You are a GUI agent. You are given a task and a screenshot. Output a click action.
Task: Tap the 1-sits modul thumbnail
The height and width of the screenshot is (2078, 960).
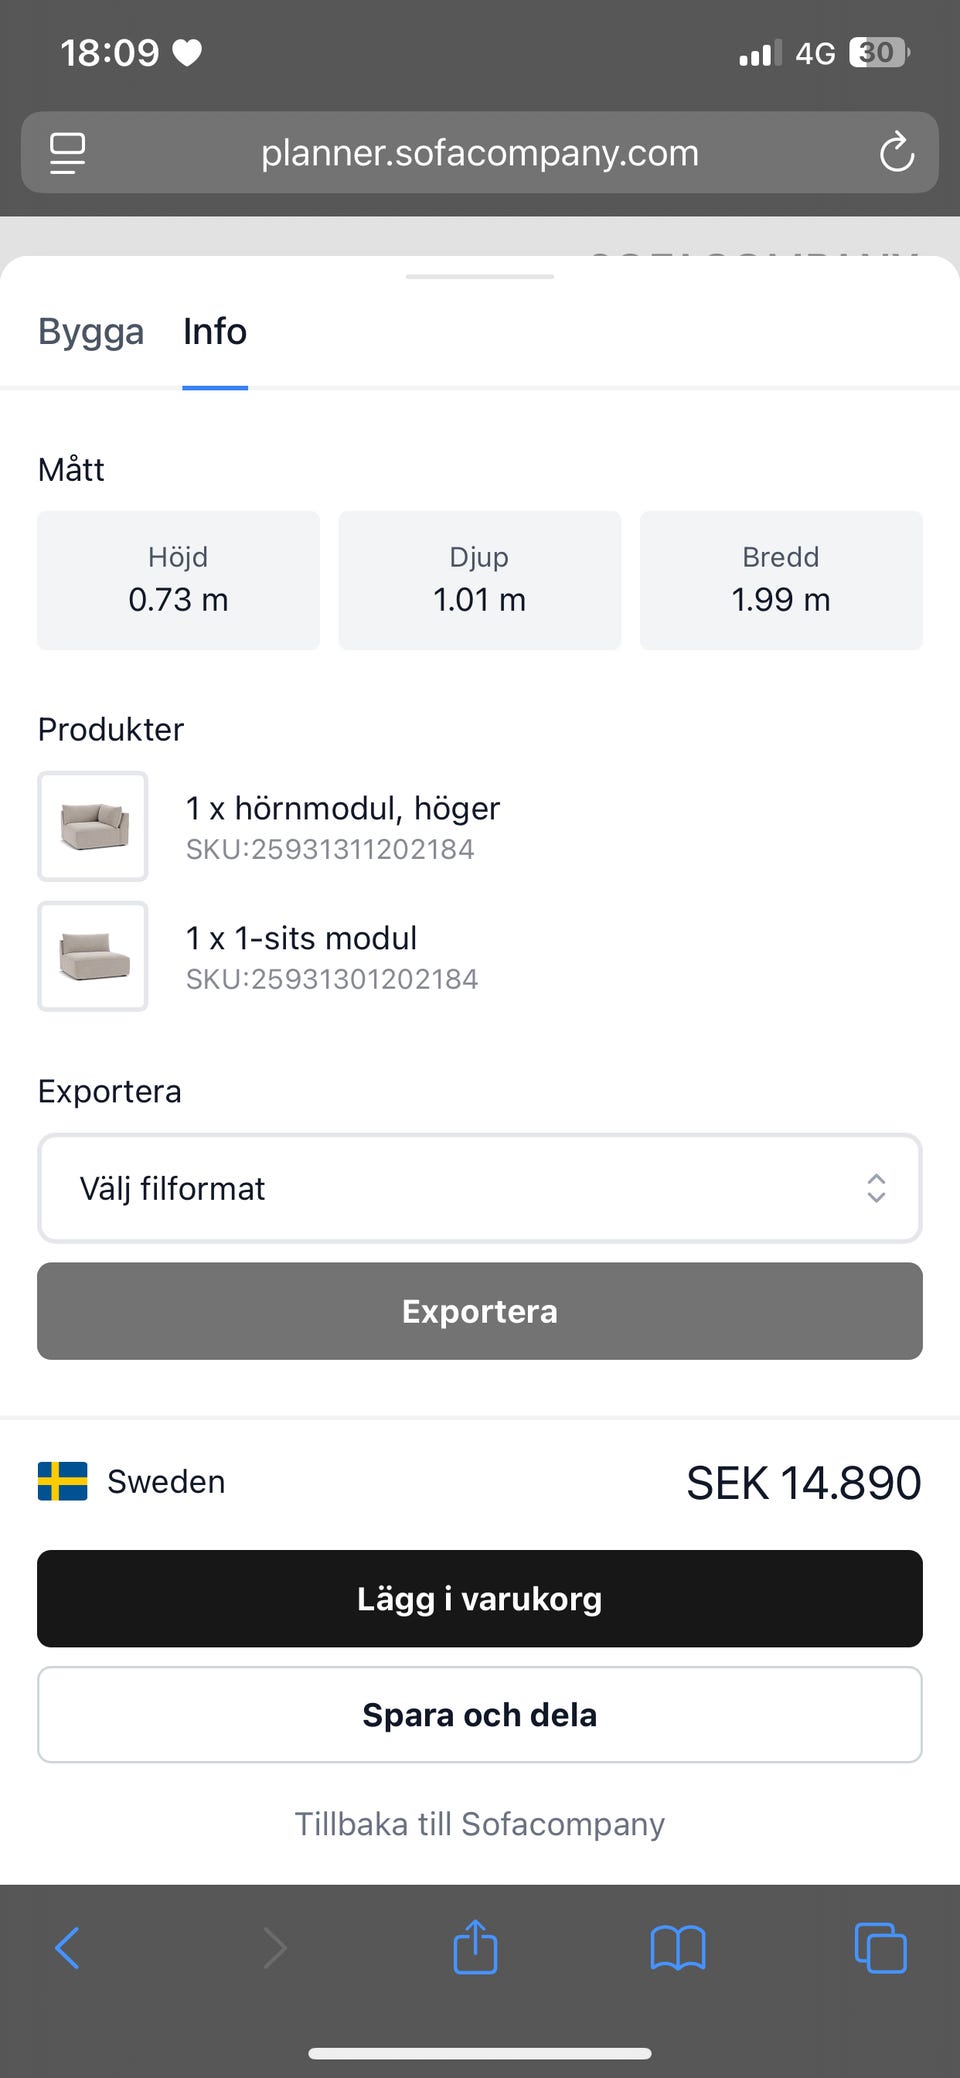pos(93,956)
